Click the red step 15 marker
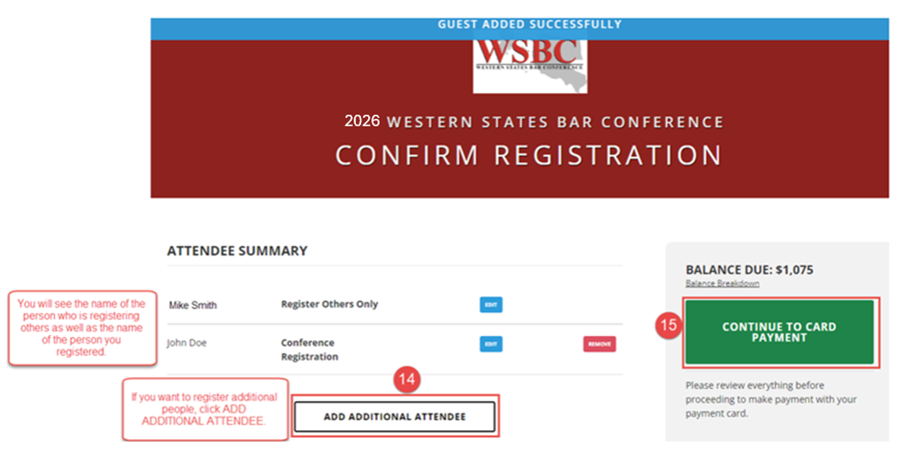This screenshot has width=900, height=456. (x=669, y=326)
